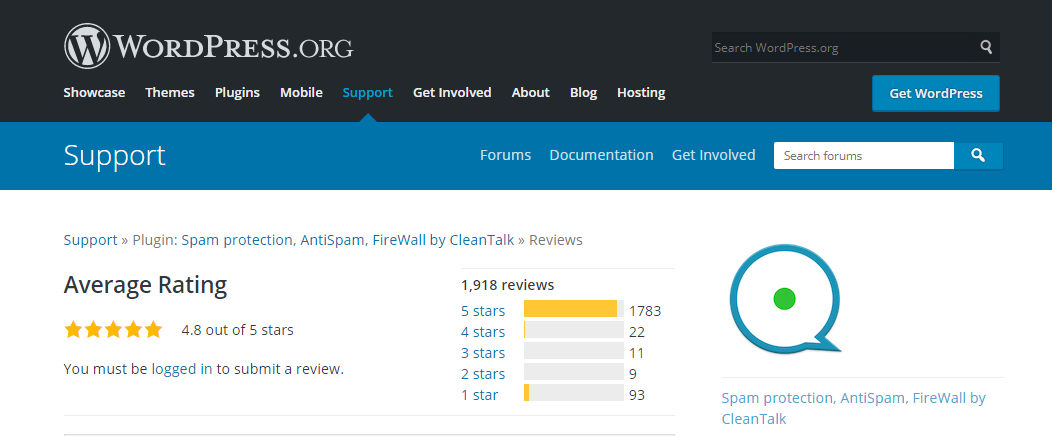This screenshot has height=436, width=1052.
Task: Open the About page
Action: coord(531,93)
